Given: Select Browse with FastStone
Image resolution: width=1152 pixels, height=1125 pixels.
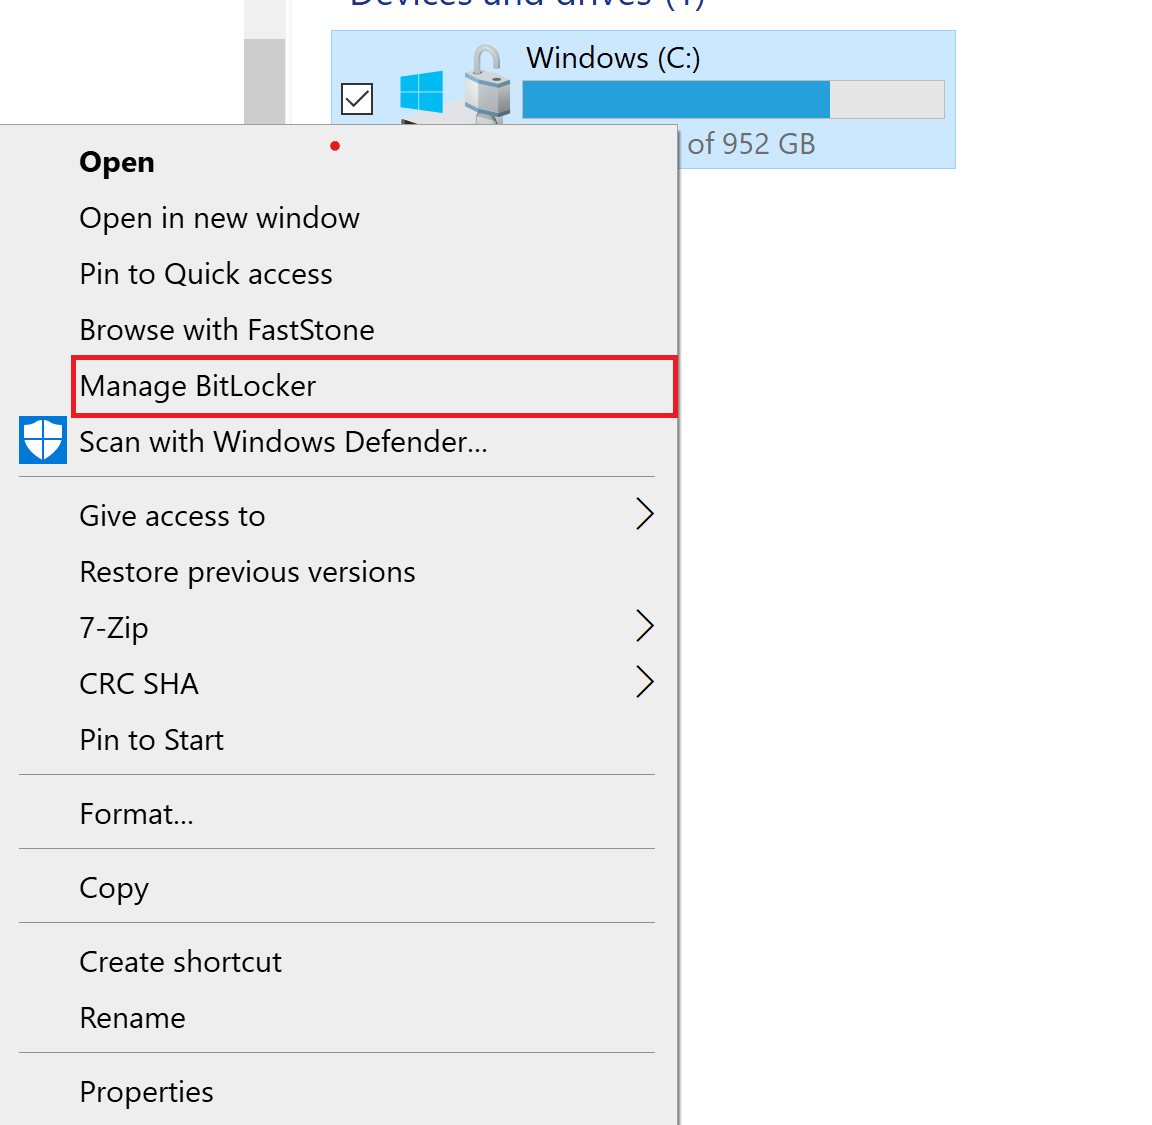Looking at the screenshot, I should (x=227, y=330).
